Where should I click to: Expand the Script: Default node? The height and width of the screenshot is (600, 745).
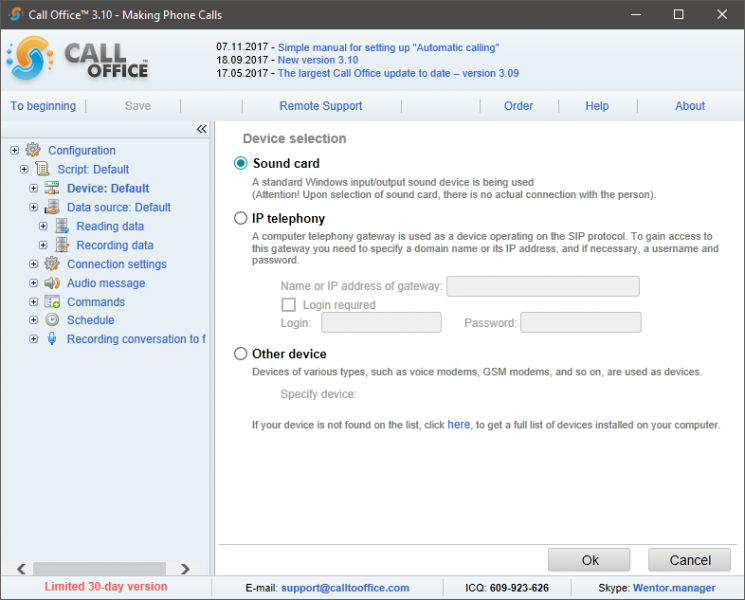pos(24,169)
